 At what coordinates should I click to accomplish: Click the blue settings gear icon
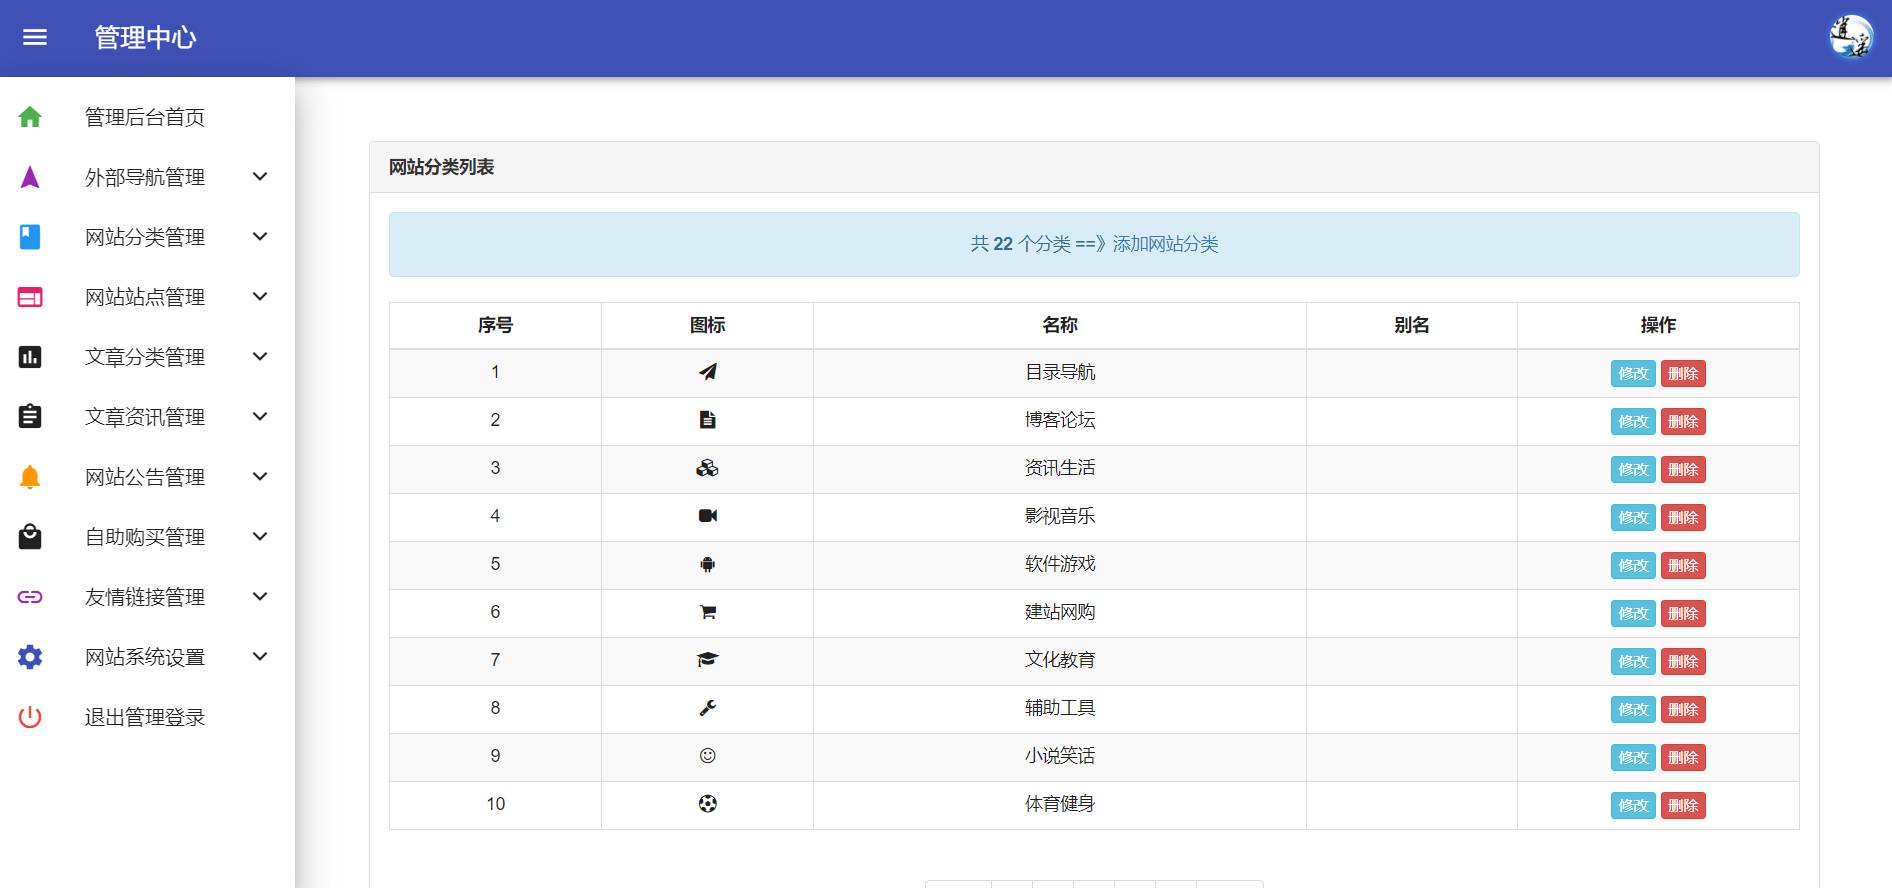pos(30,657)
